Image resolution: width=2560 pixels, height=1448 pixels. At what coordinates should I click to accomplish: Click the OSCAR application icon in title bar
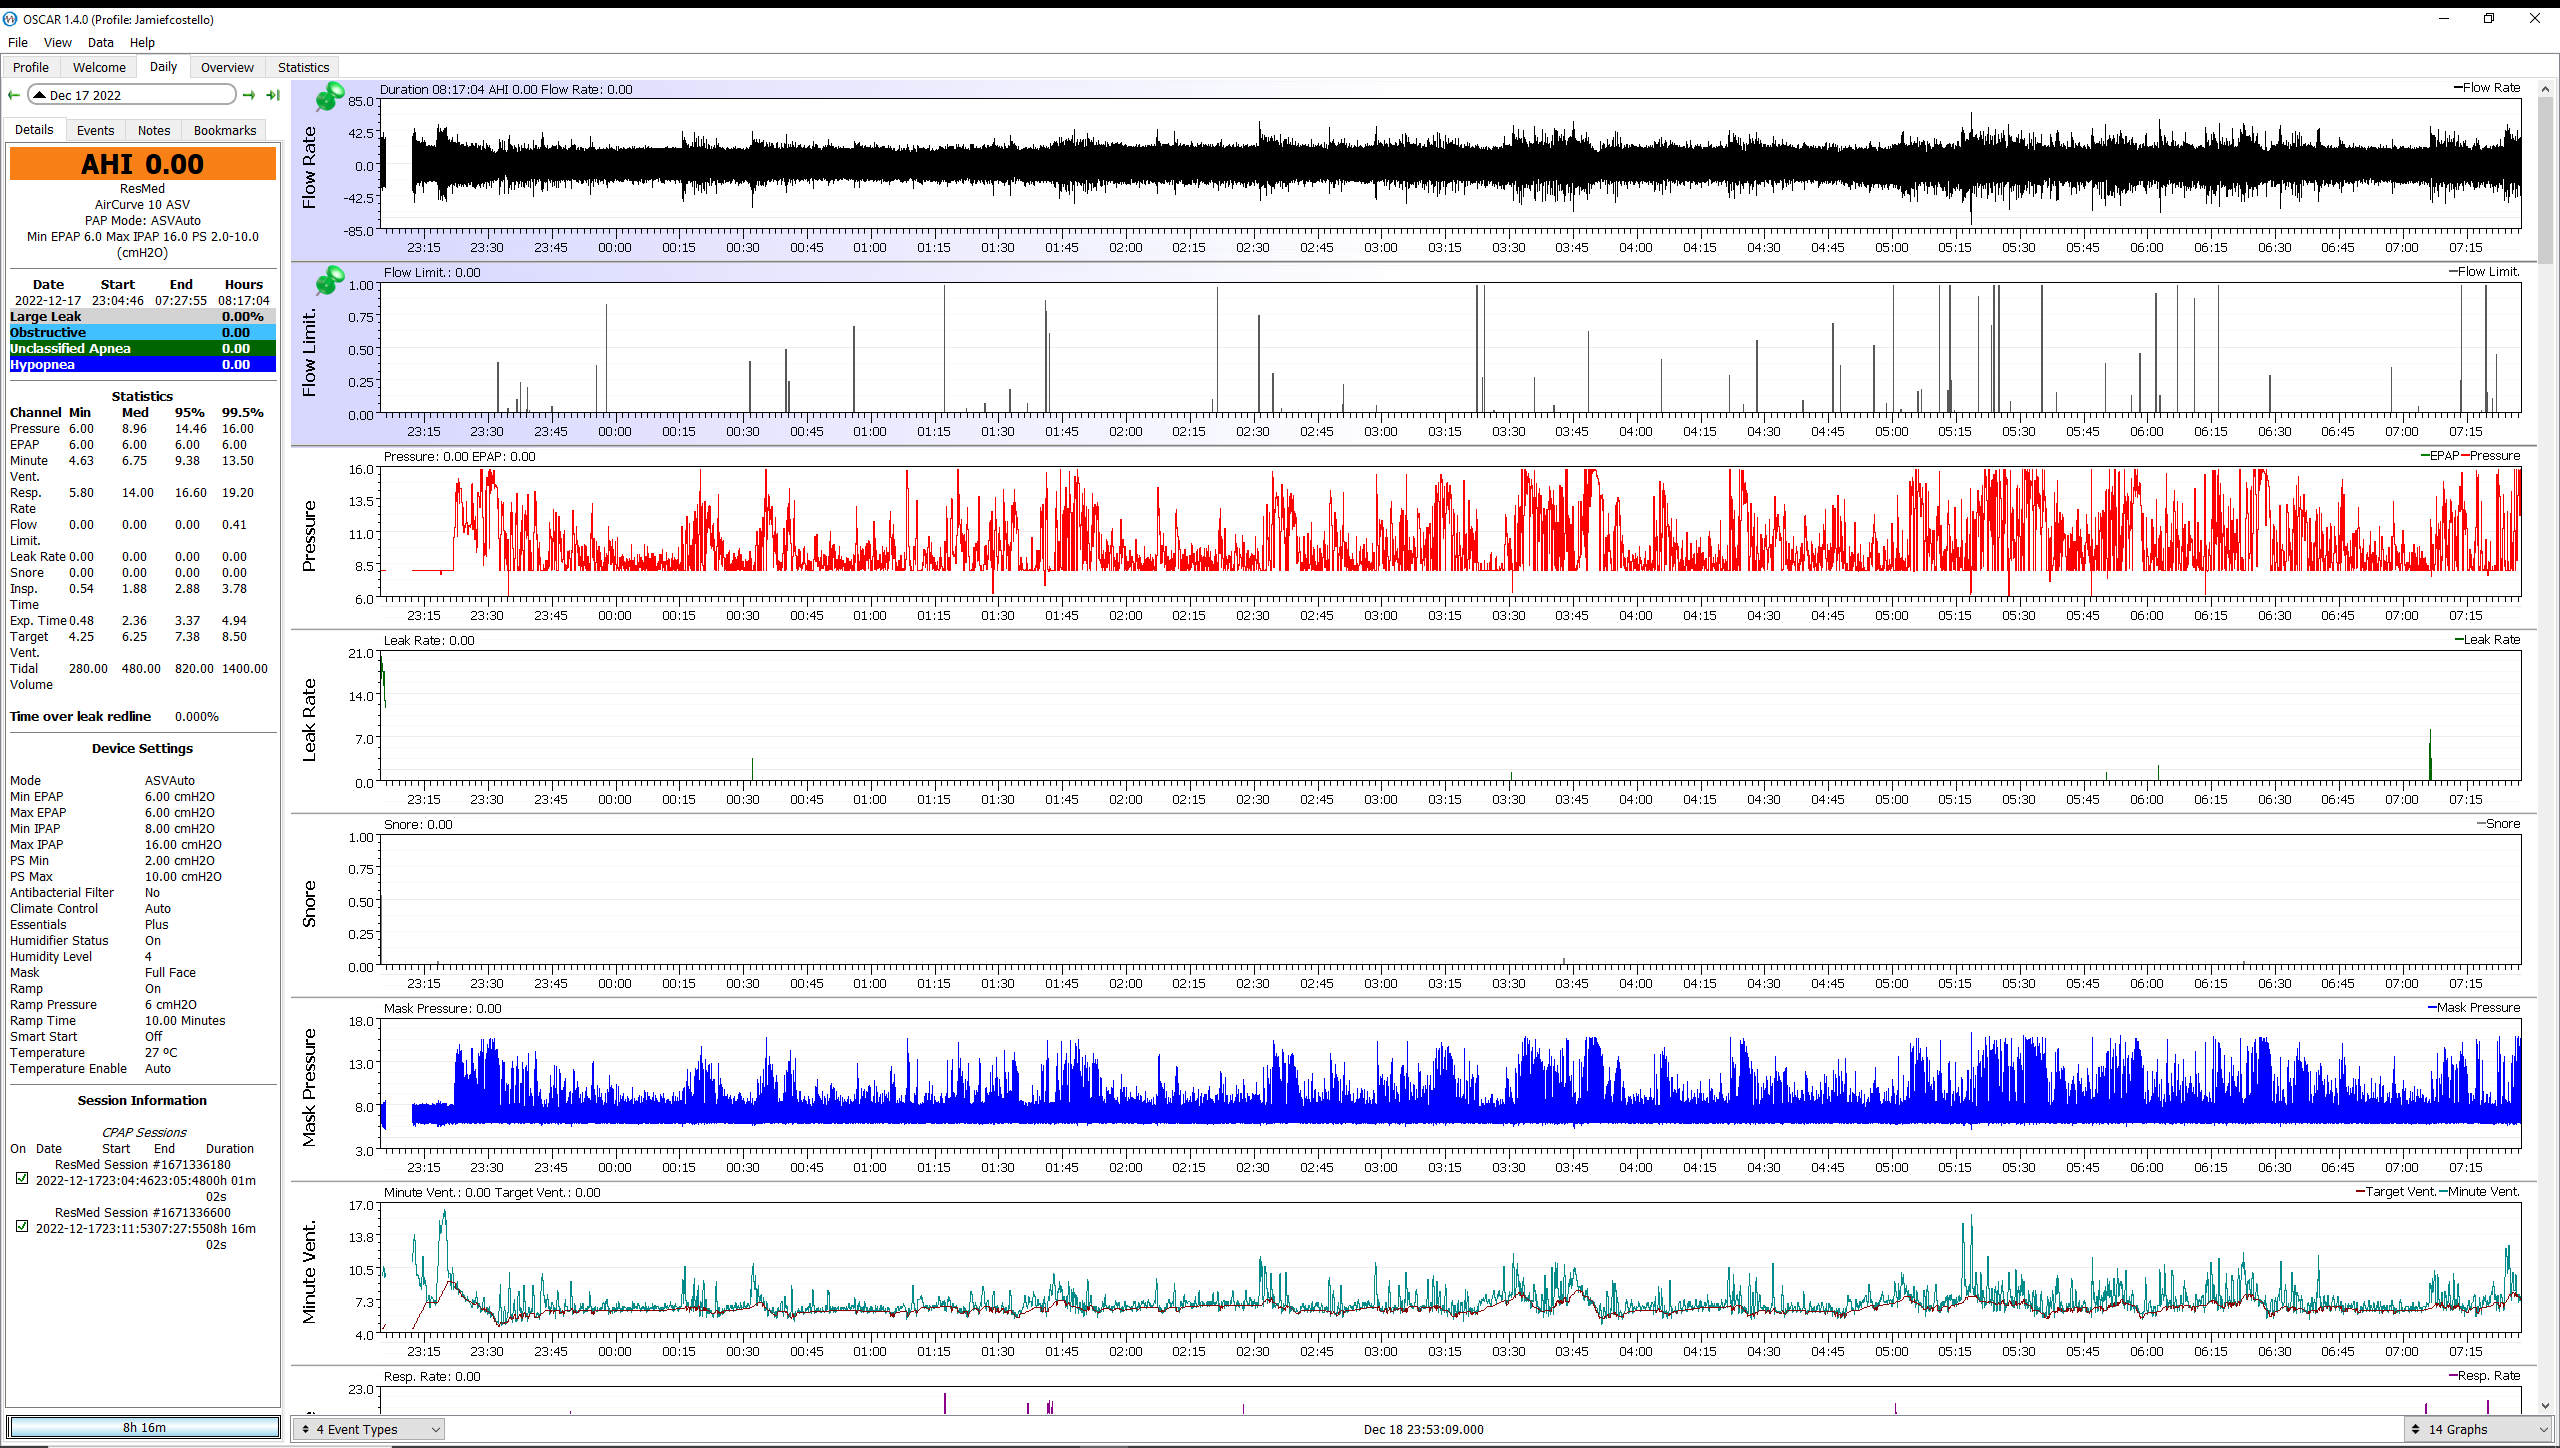click(10, 19)
